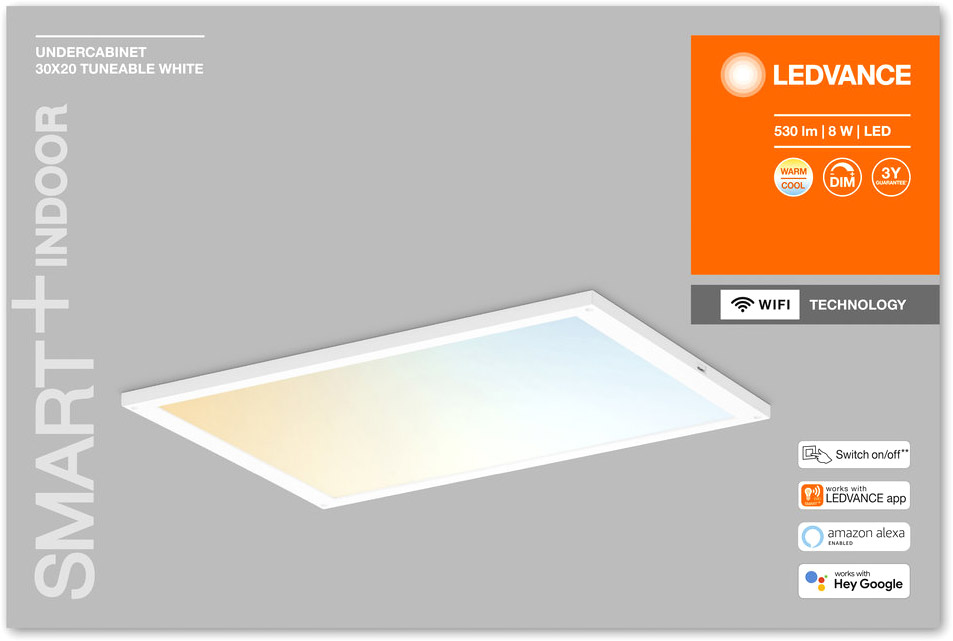Viewport: 953px width, 641px height.
Task: Click the vertical SMART+ INDOOR text
Action: click(x=53, y=351)
